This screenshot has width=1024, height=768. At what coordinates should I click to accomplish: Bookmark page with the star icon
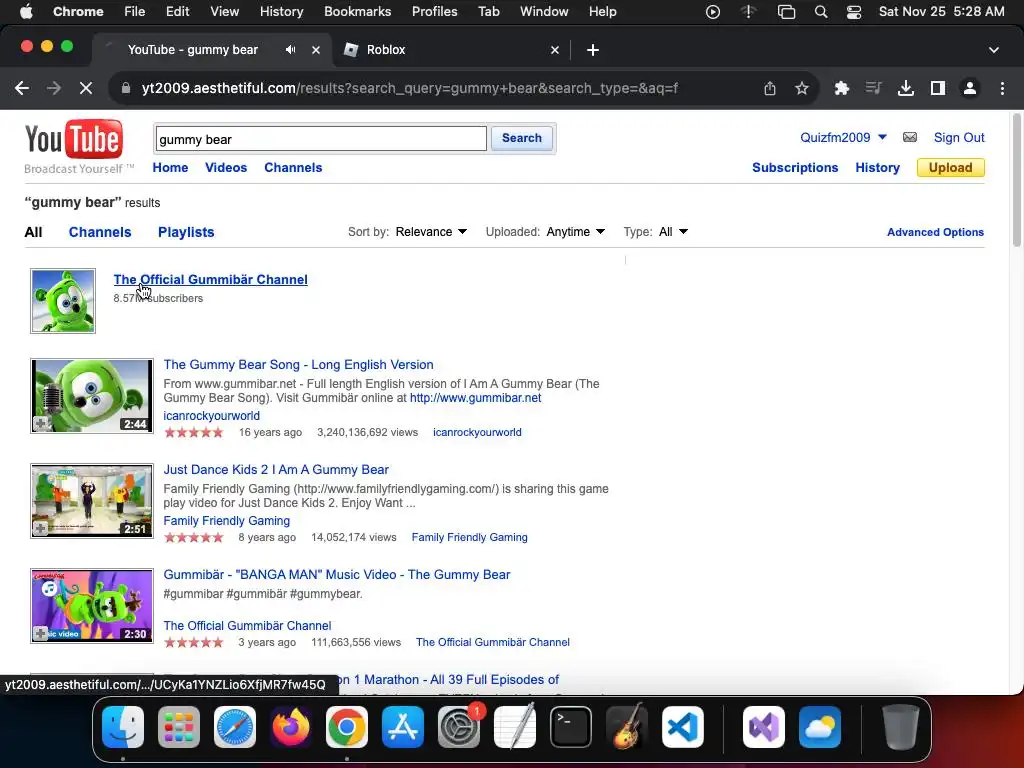802,88
